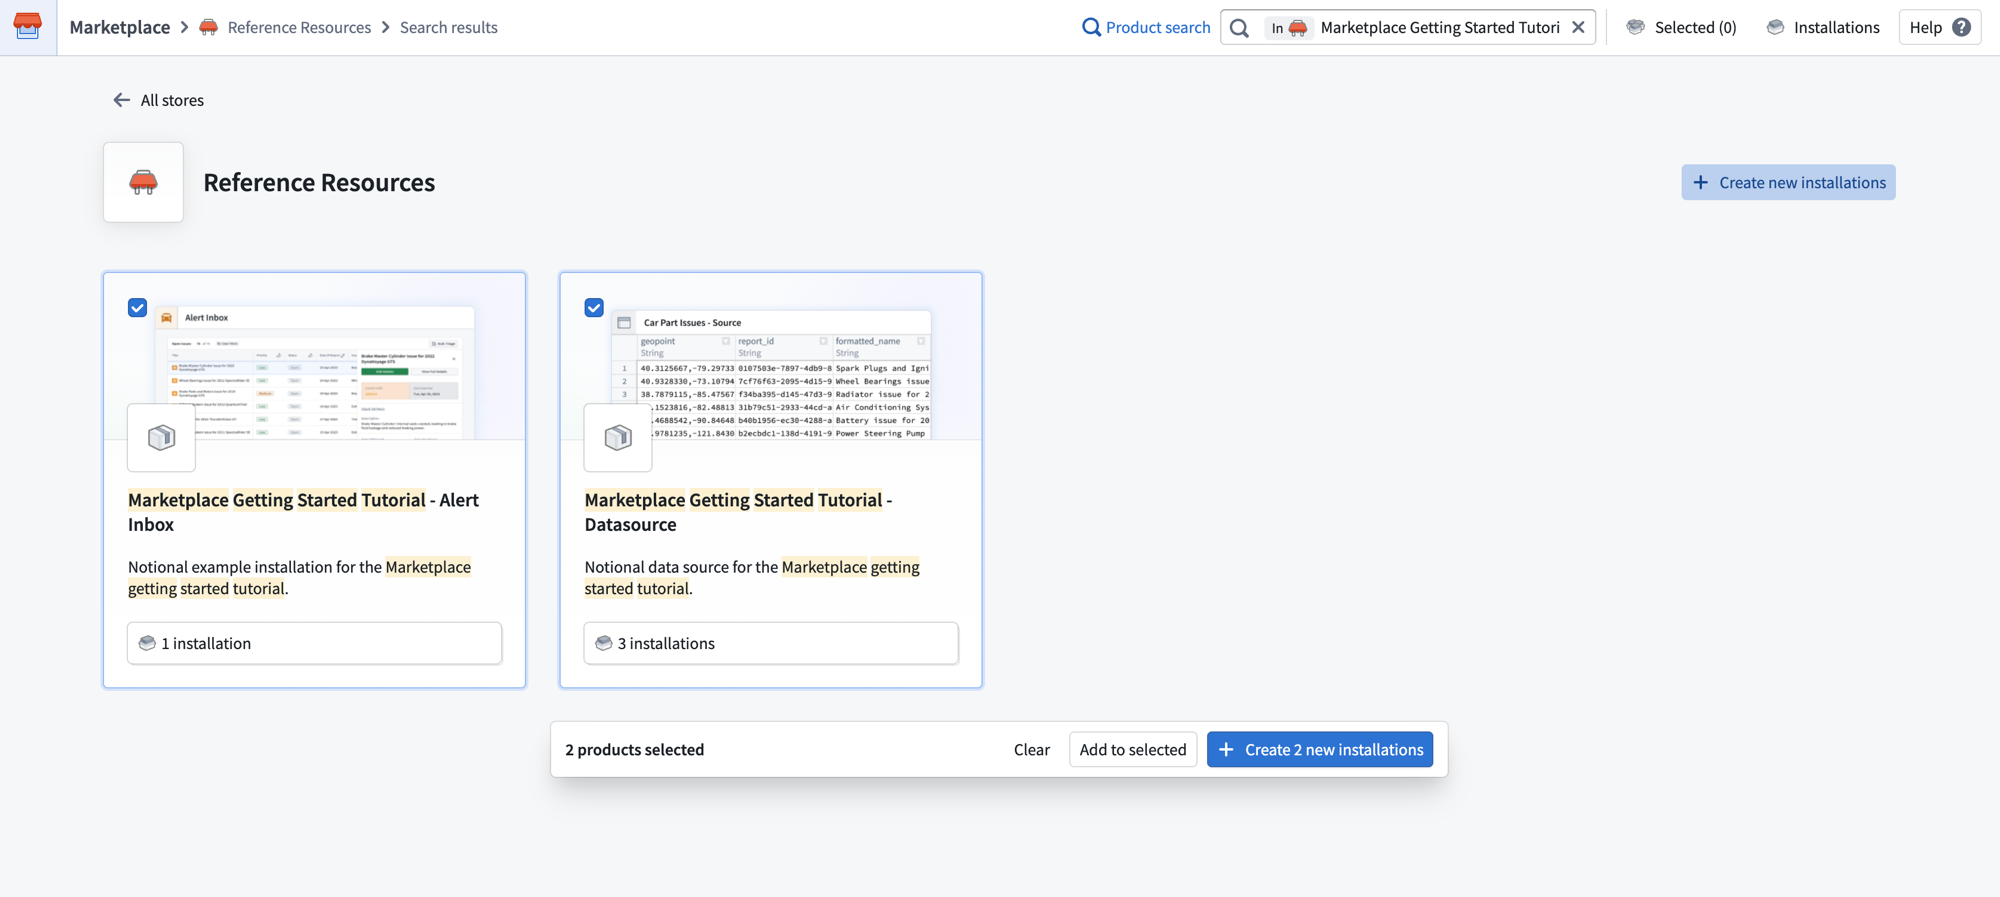Expand the 3 installations box
This screenshot has width=2000, height=897.
coord(771,643)
